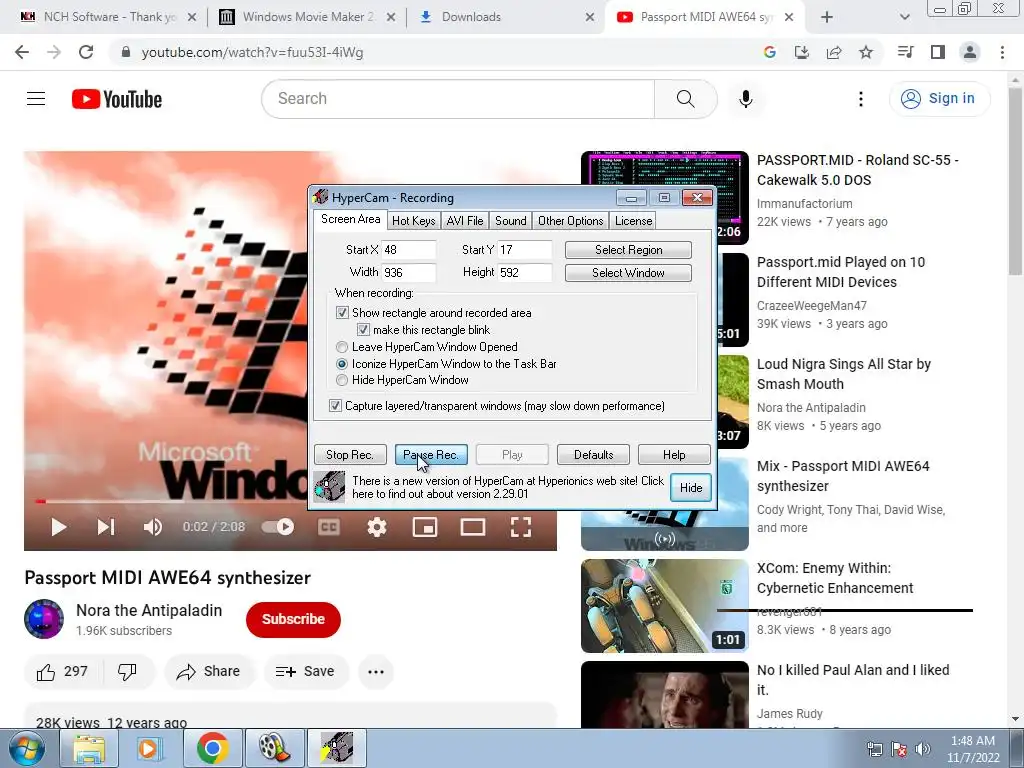Screen dimensions: 1024x768
Task: Toggle closed captions CC button
Action: point(328,527)
